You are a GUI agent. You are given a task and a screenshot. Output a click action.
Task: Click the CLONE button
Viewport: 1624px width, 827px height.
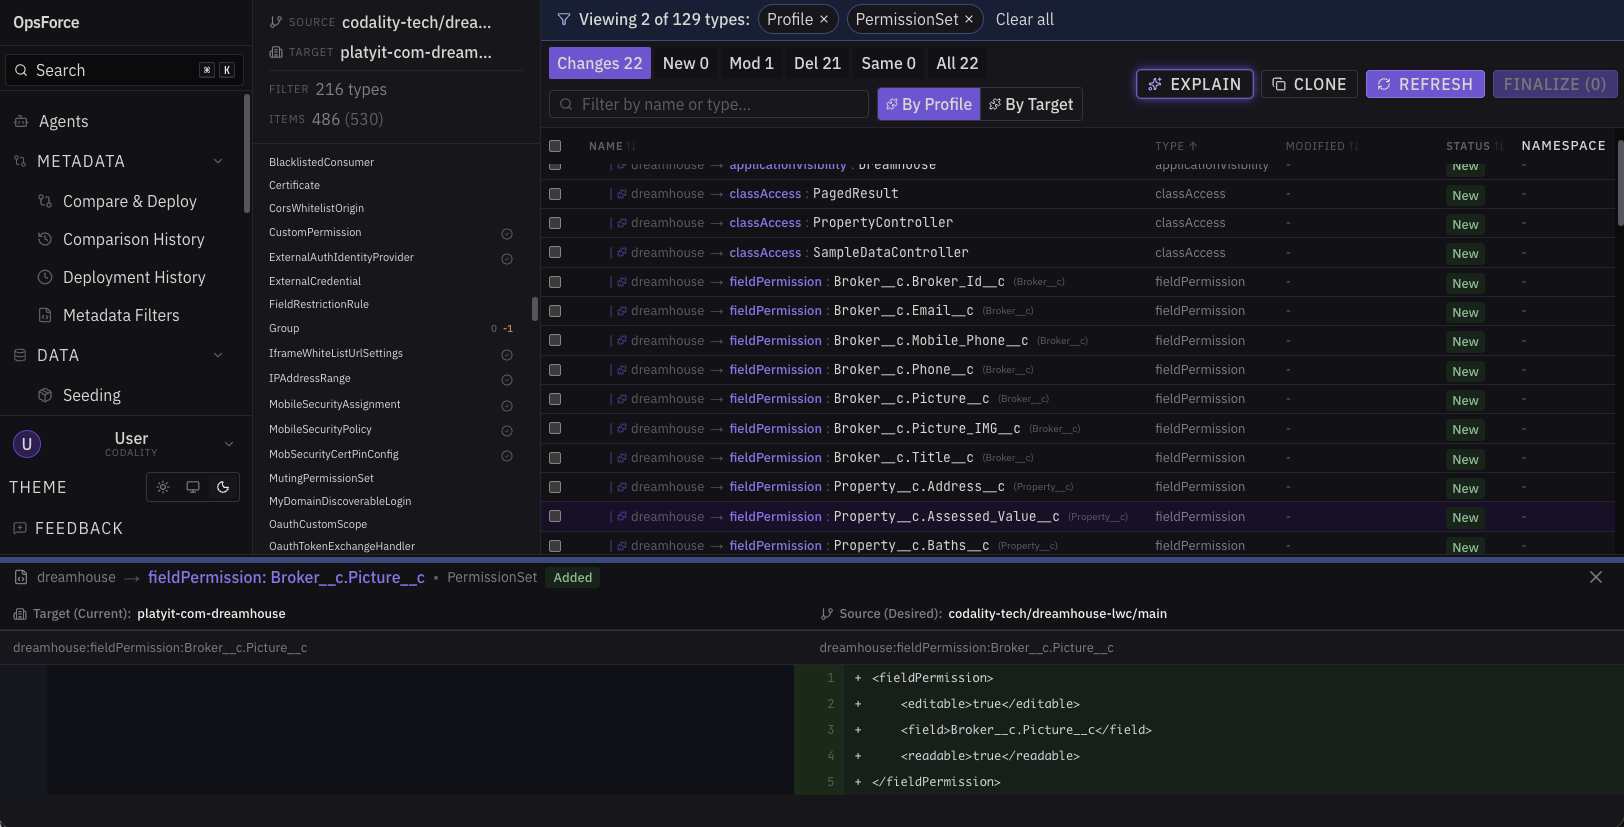coord(1309,84)
